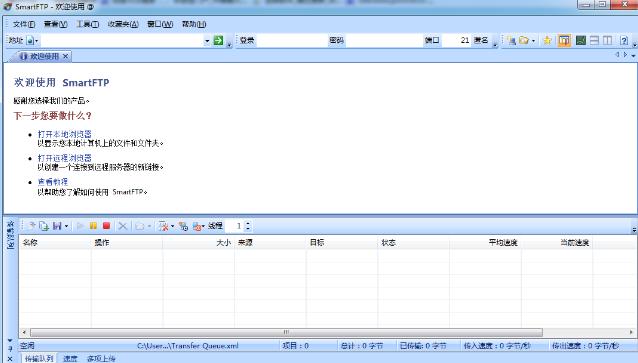The height and width of the screenshot is (363, 638).
Task: Click the 打开远程浏览器 link
Action: click(x=65, y=158)
